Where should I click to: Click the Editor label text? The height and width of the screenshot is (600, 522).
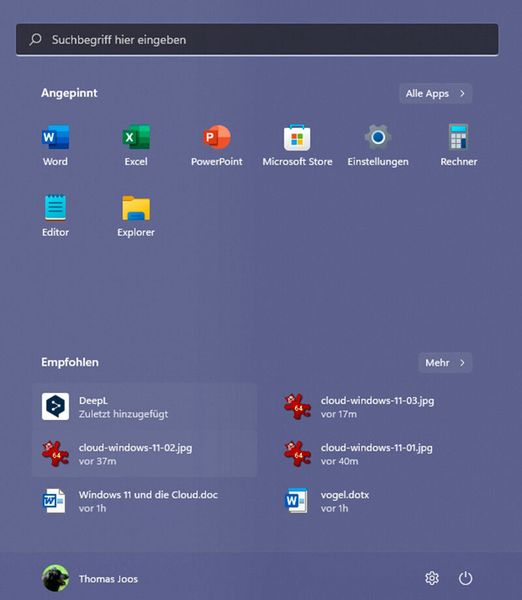coord(55,232)
